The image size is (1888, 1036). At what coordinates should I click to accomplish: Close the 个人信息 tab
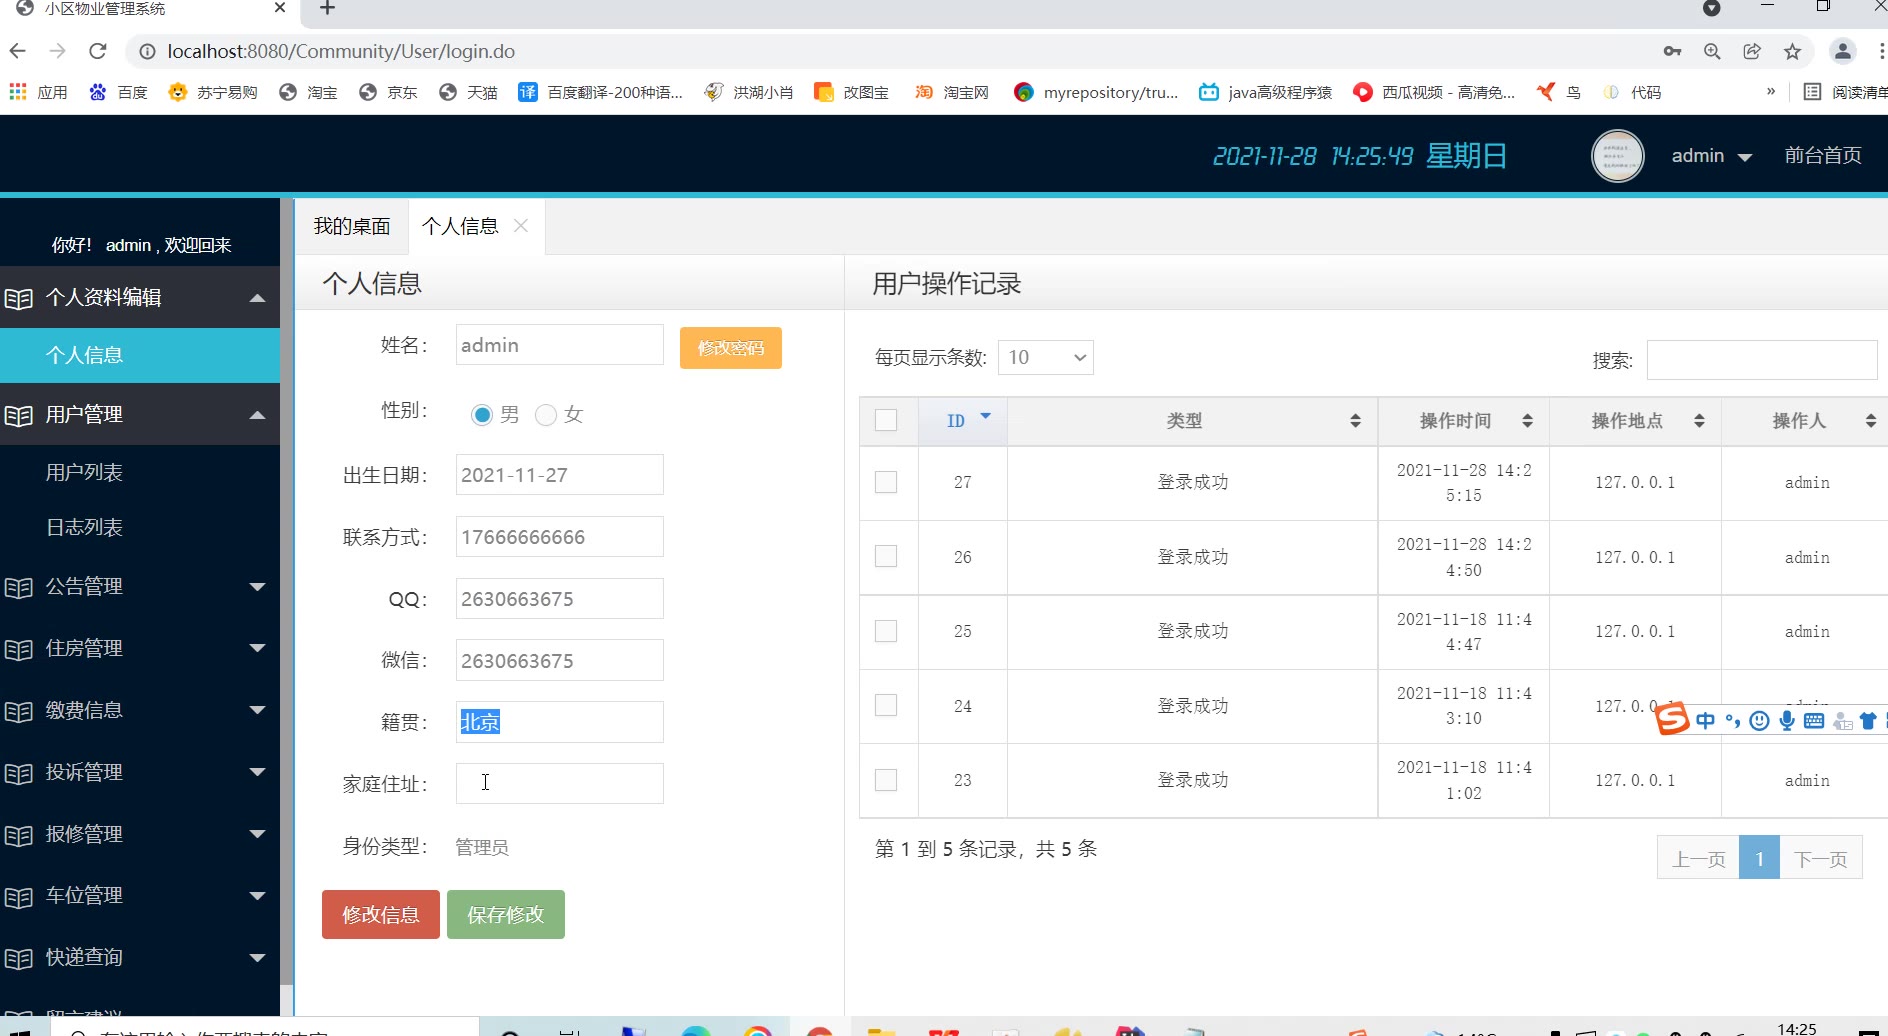coord(521,226)
